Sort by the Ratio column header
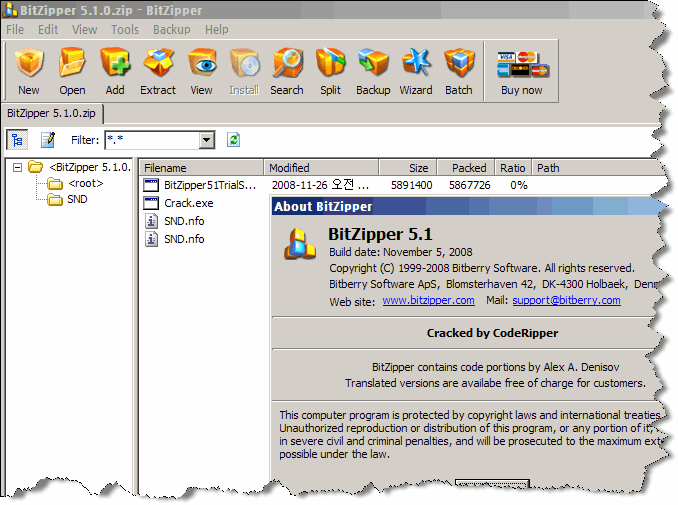678x505 pixels. click(x=513, y=168)
